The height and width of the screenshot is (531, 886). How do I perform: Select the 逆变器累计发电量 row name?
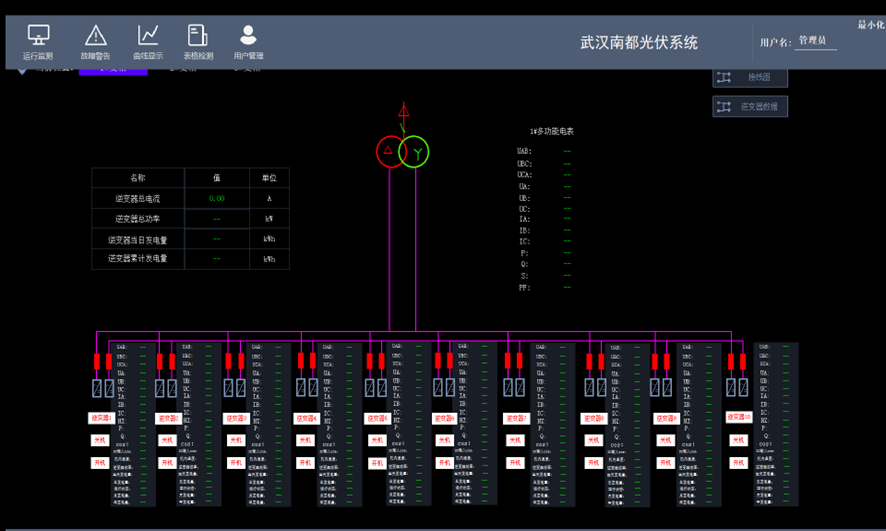click(138, 259)
